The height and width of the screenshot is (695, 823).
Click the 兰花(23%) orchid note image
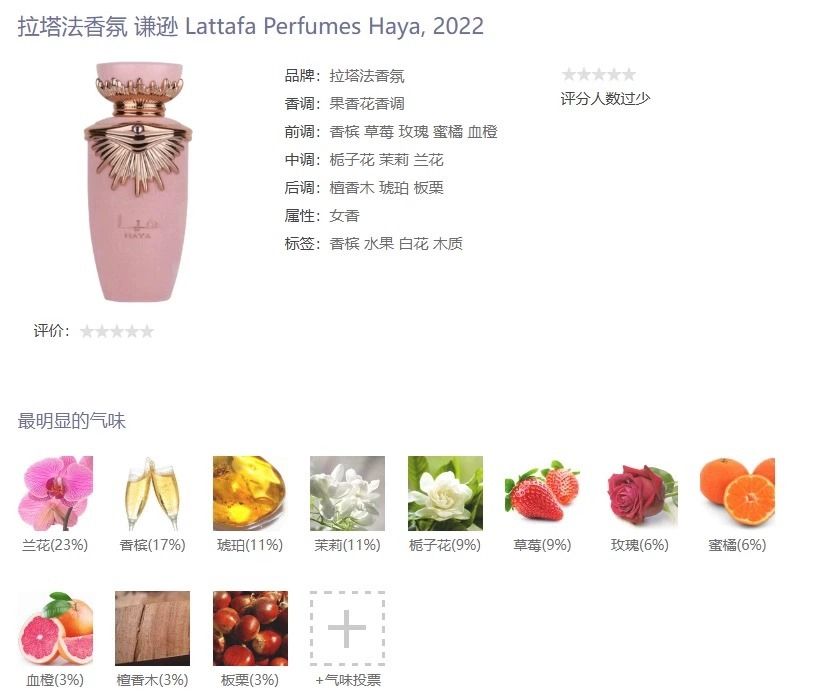coord(55,493)
